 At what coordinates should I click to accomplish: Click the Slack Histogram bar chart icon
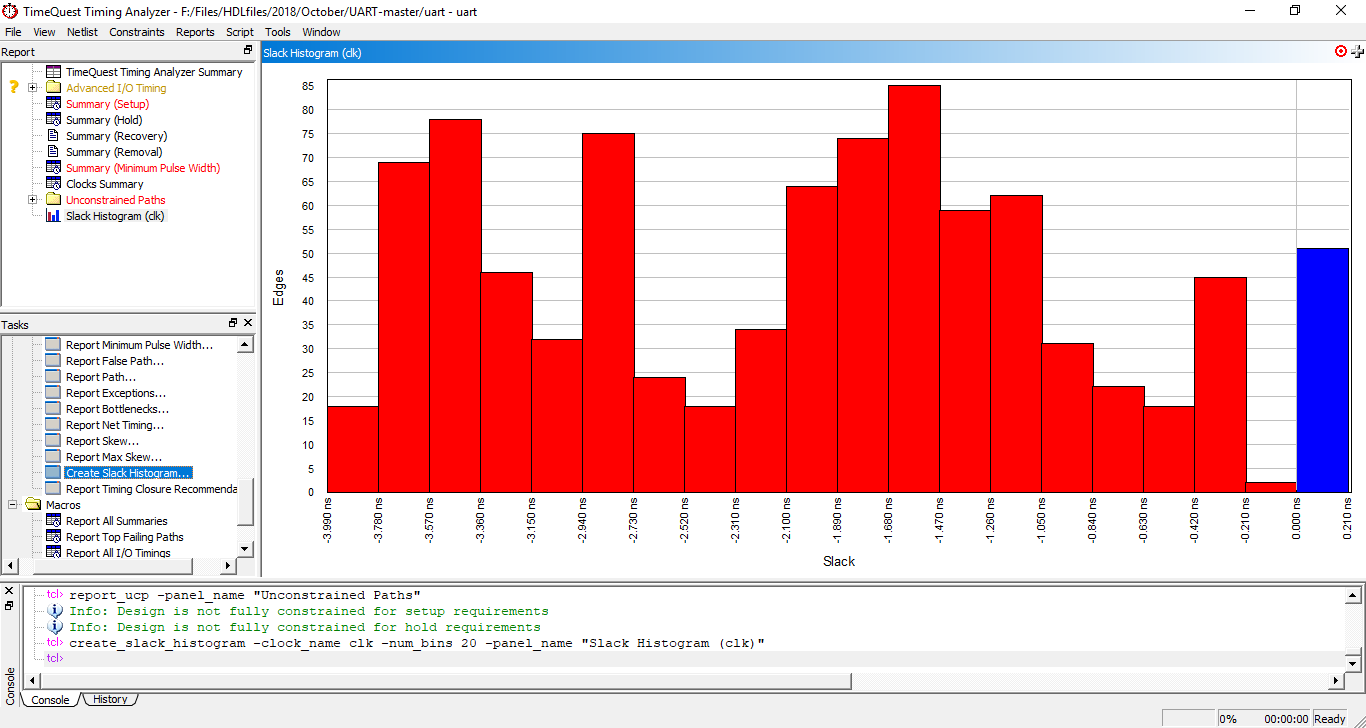coord(54,216)
